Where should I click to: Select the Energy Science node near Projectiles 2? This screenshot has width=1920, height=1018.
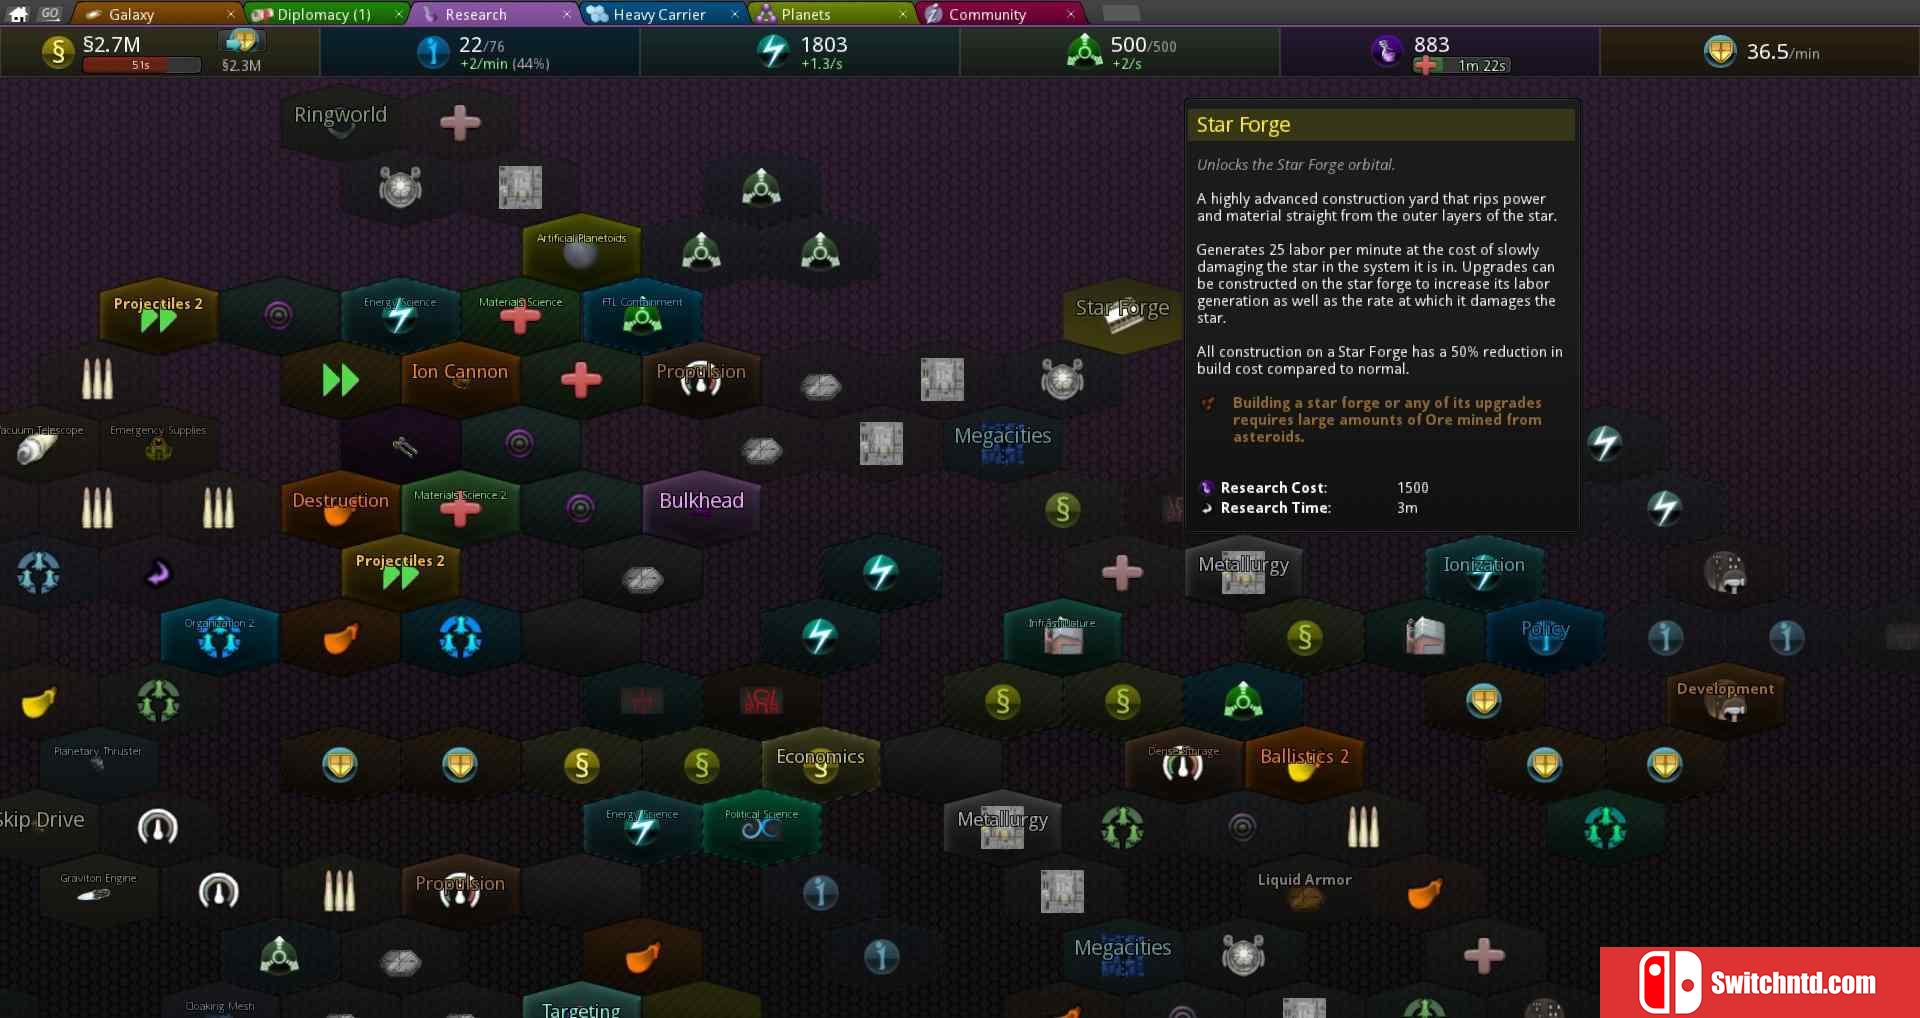pyautogui.click(x=400, y=314)
